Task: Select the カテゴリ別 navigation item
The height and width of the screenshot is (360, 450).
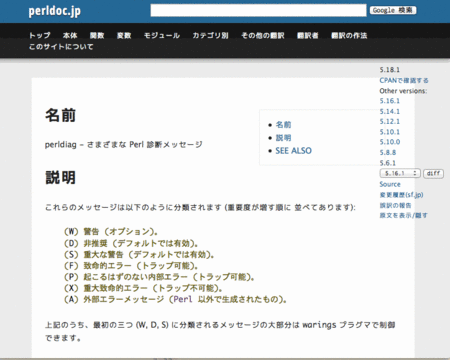Action: coord(210,35)
